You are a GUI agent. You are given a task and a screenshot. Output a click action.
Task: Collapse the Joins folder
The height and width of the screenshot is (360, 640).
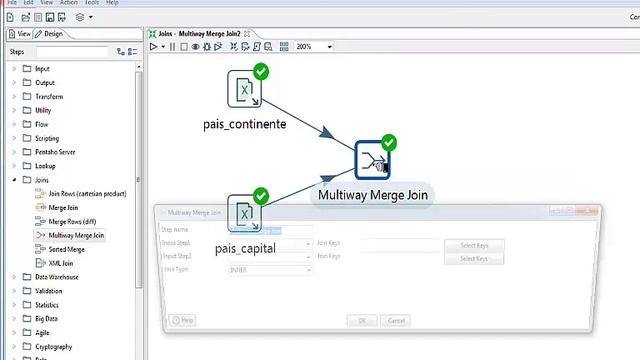click(x=14, y=180)
